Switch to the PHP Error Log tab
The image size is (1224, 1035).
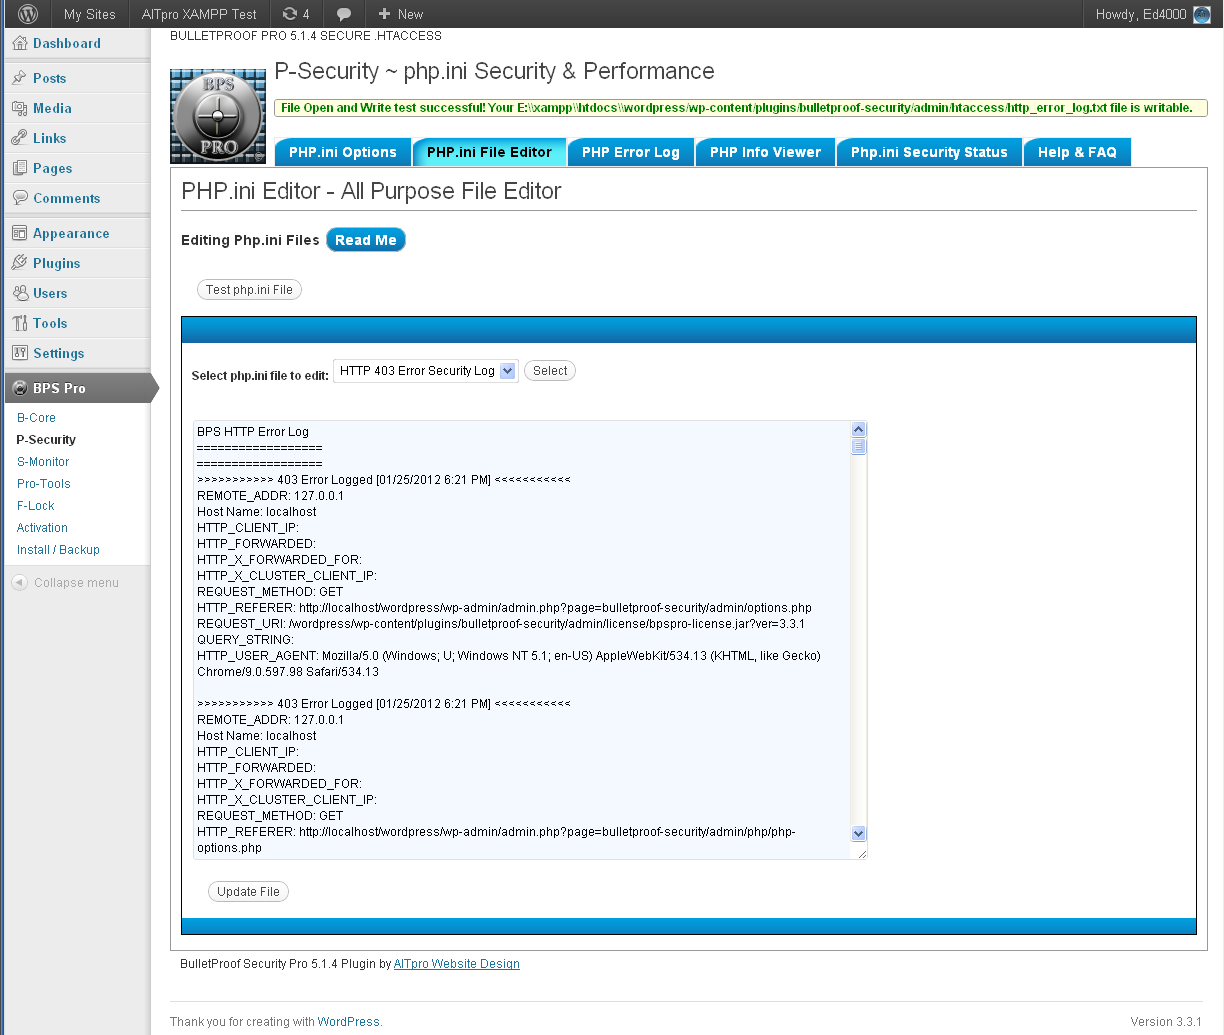(630, 152)
